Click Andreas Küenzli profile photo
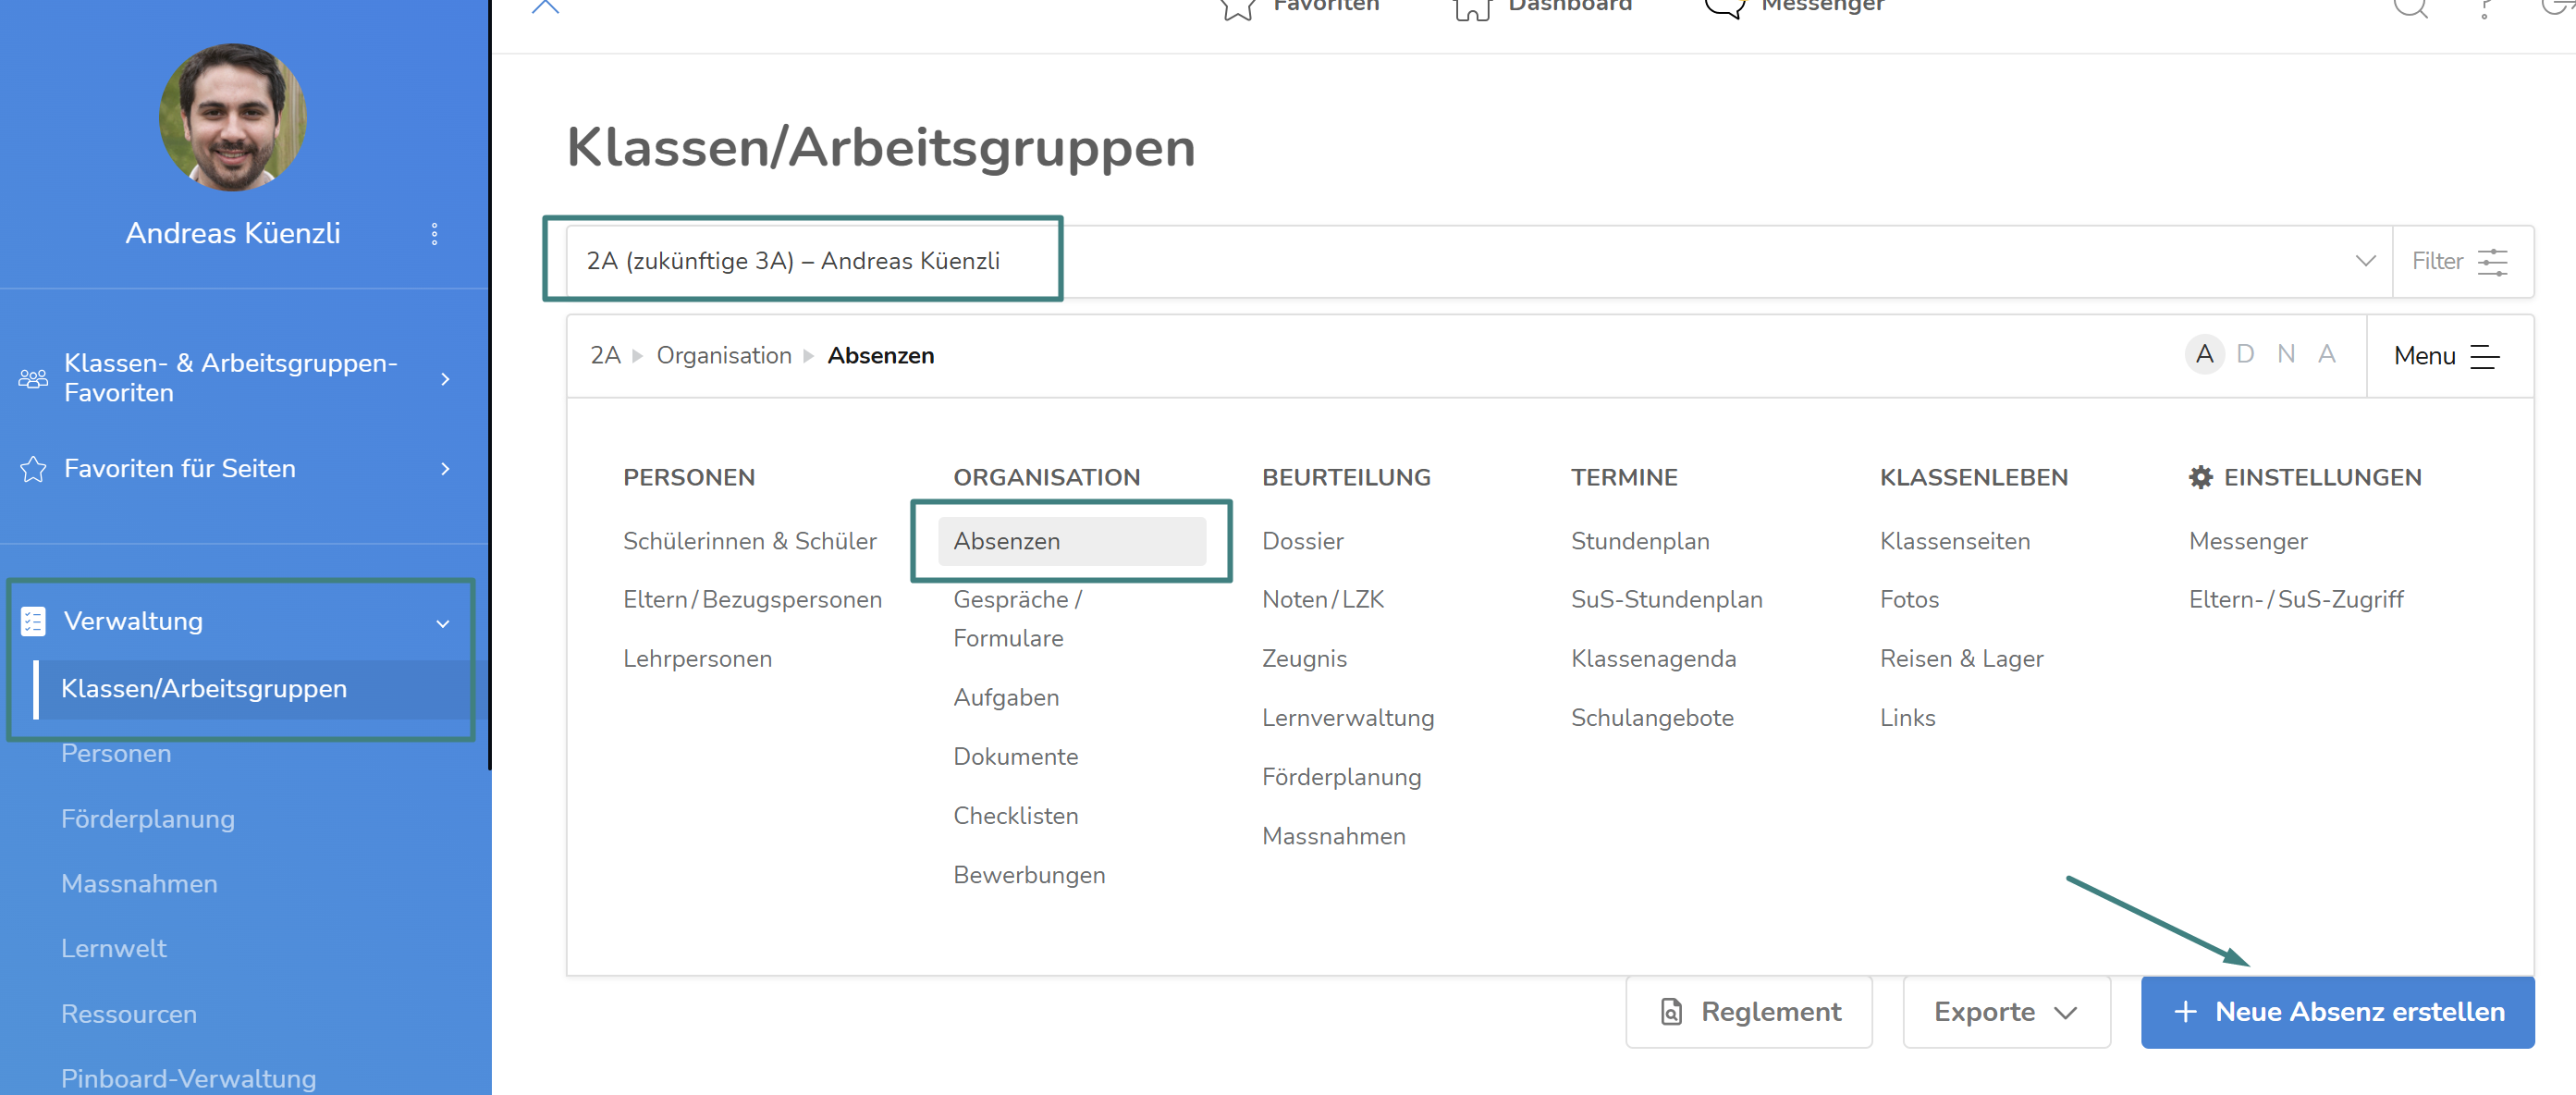This screenshot has width=2576, height=1095. coord(233,117)
